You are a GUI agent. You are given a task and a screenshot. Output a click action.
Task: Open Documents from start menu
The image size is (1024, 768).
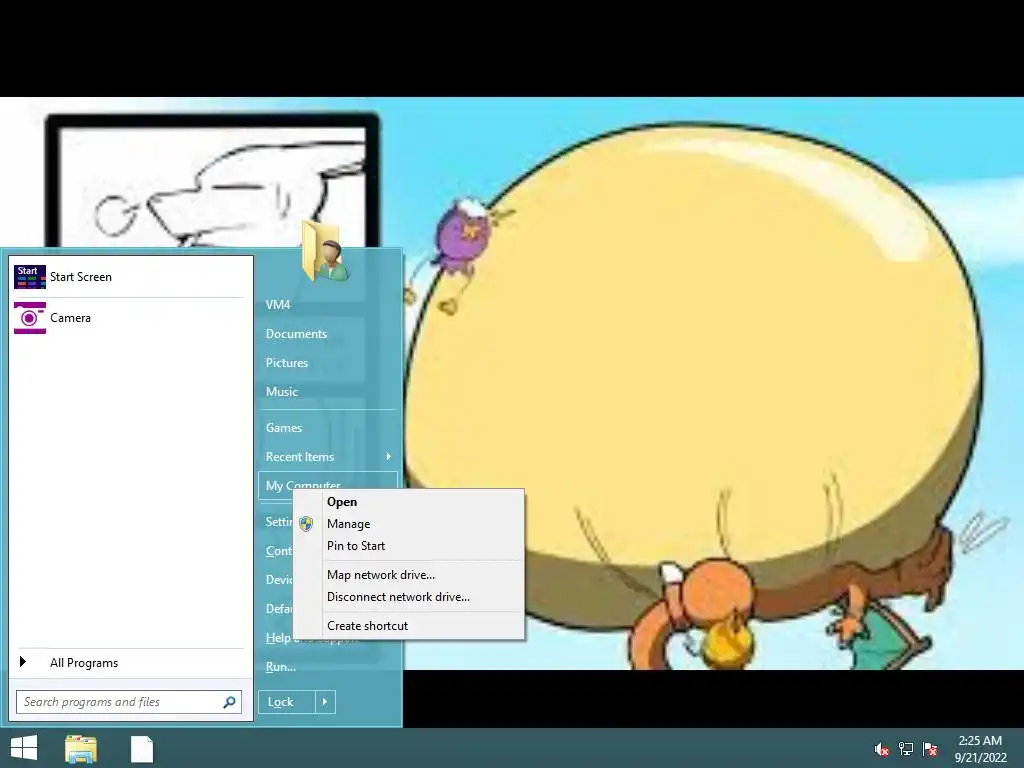(x=296, y=334)
